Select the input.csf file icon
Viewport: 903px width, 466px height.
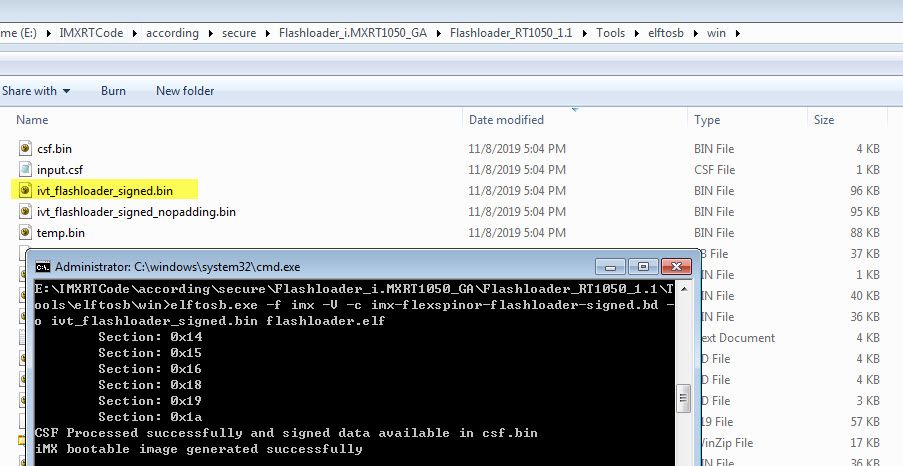pos(25,169)
